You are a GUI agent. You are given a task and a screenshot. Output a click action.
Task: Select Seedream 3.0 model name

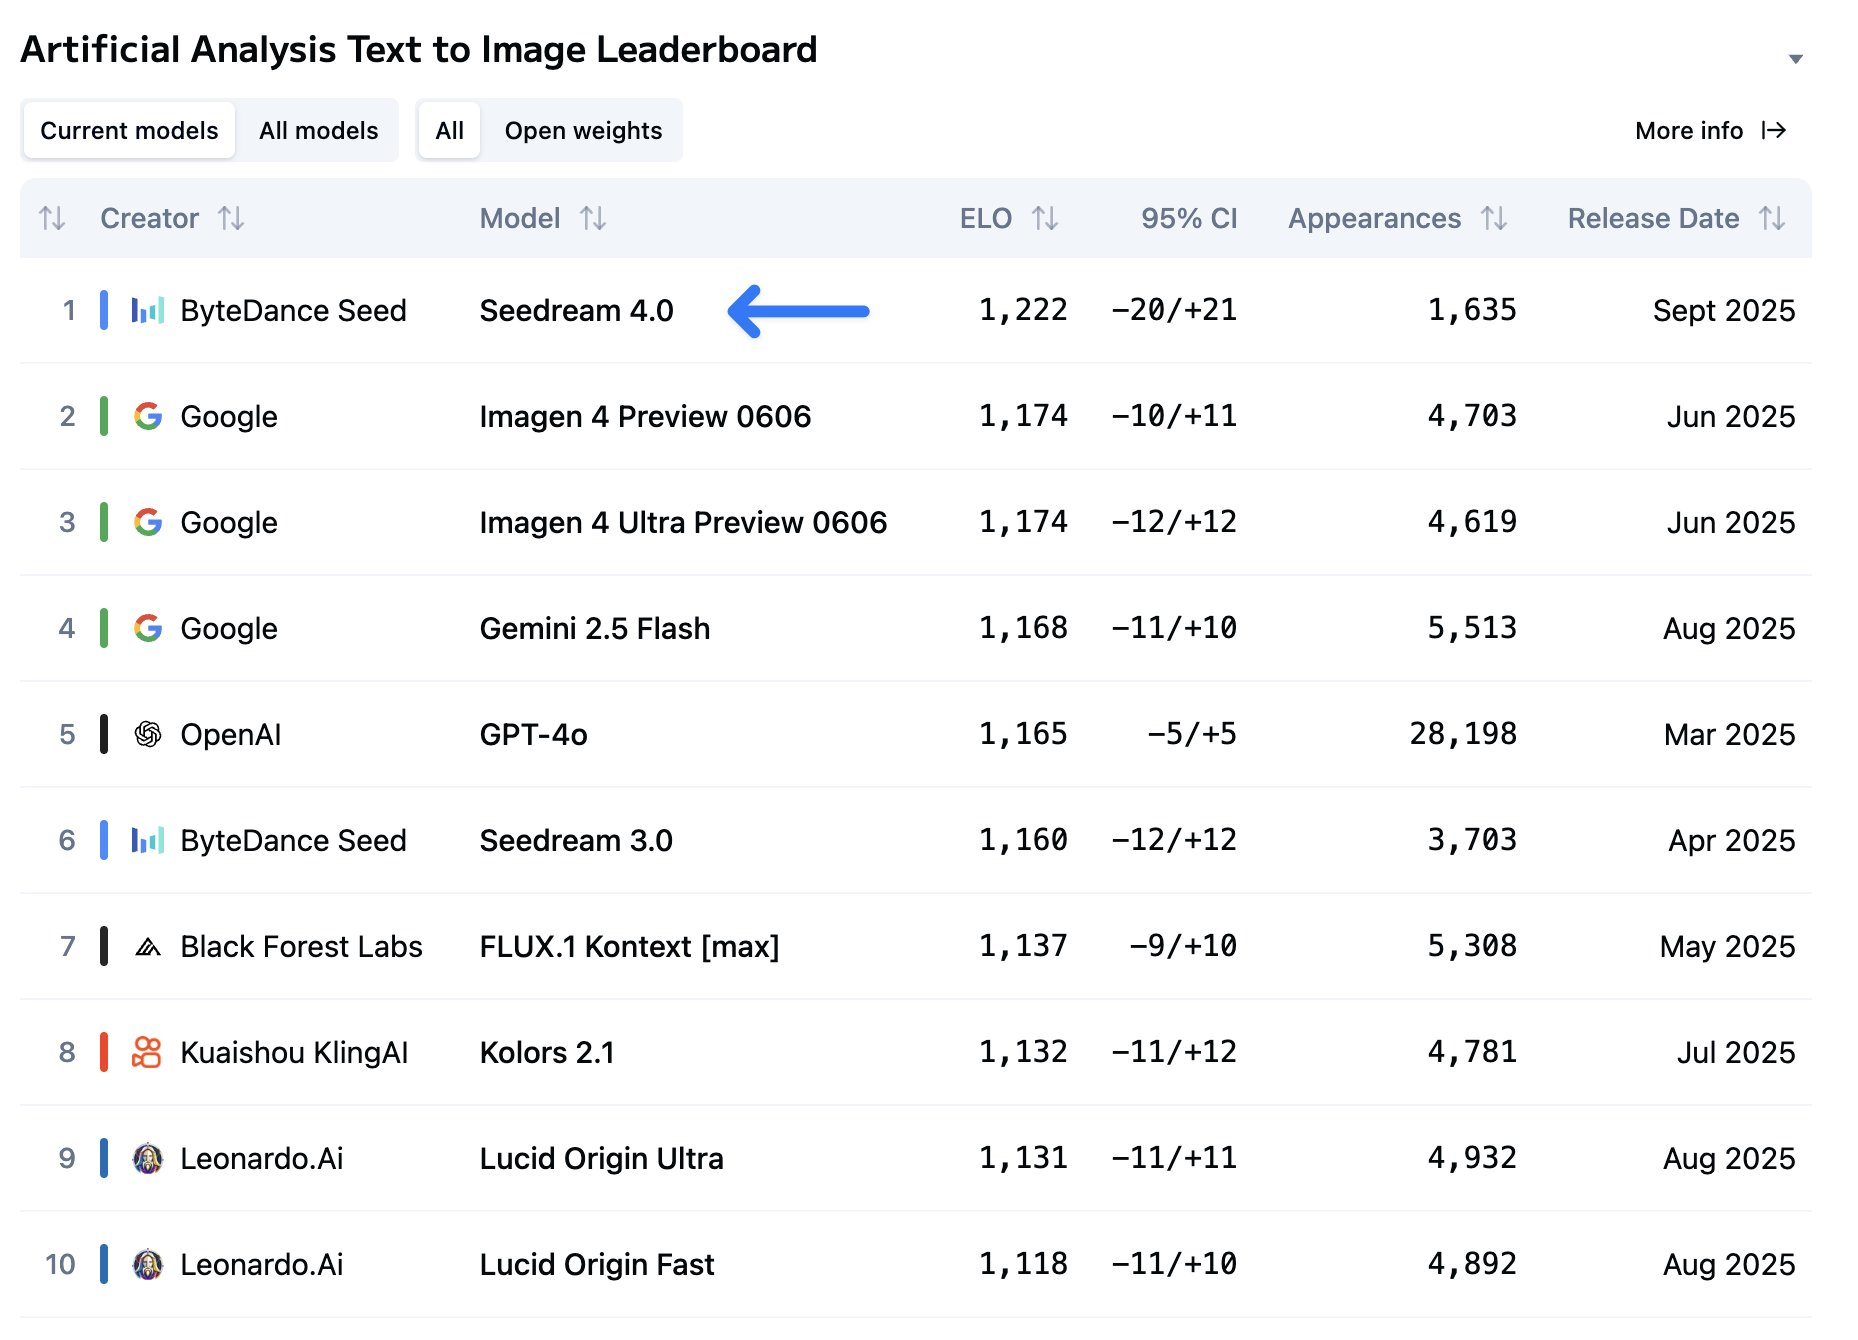coord(576,841)
